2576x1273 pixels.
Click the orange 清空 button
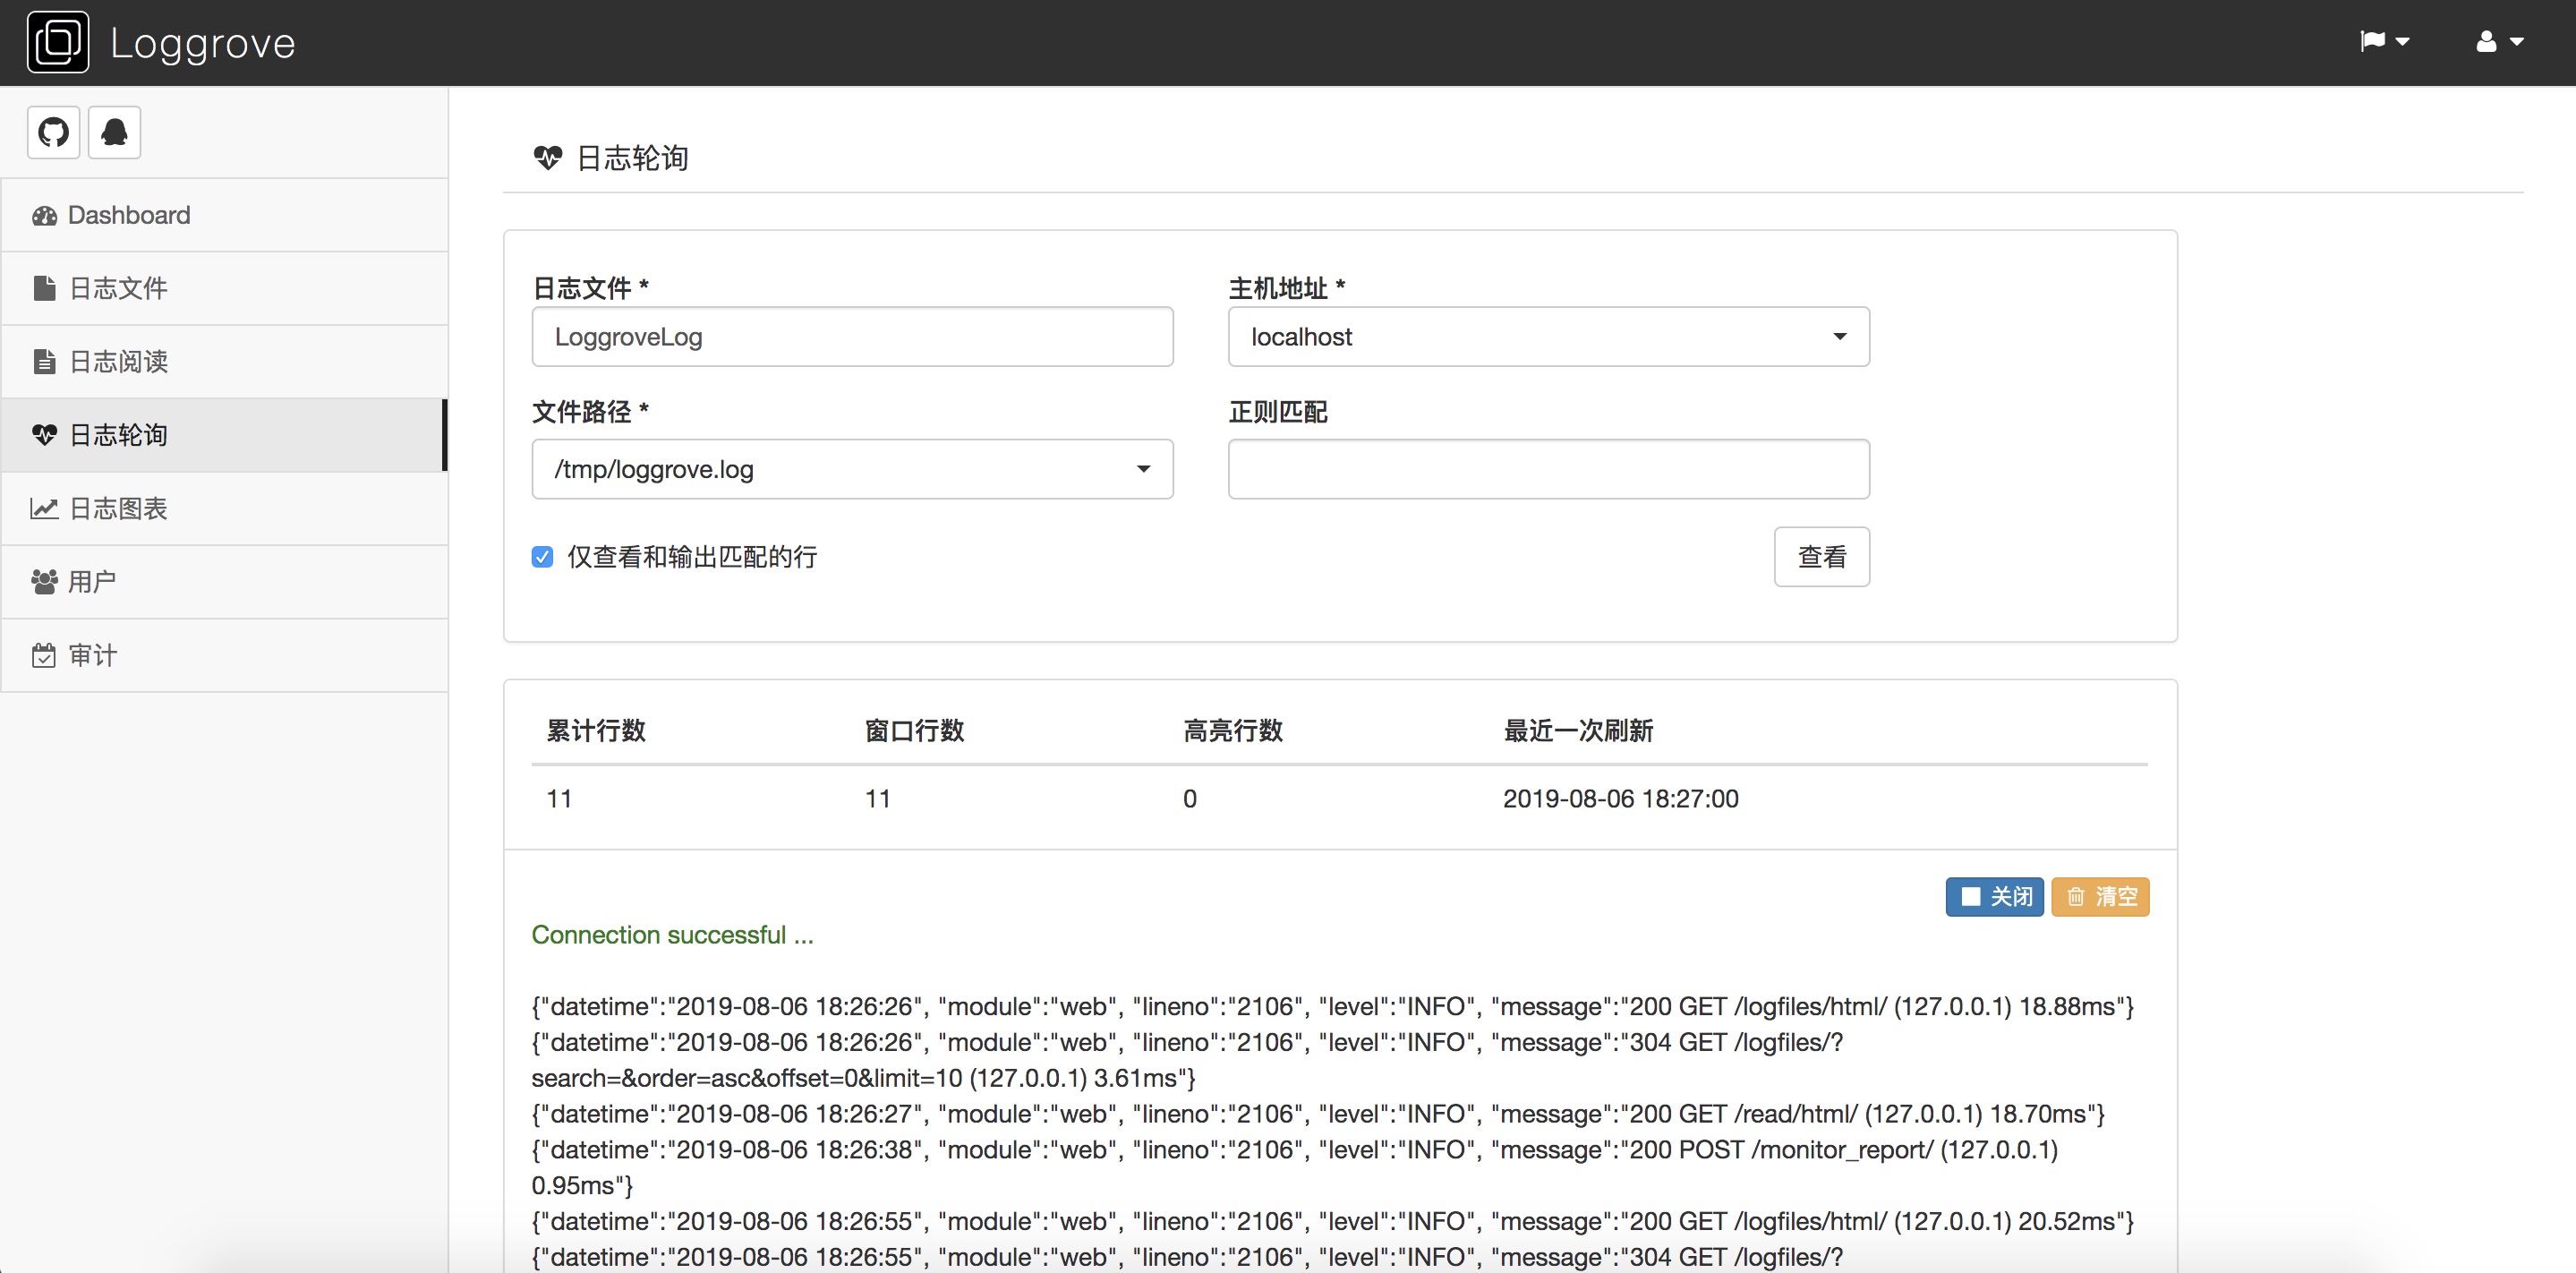[x=2100, y=896]
